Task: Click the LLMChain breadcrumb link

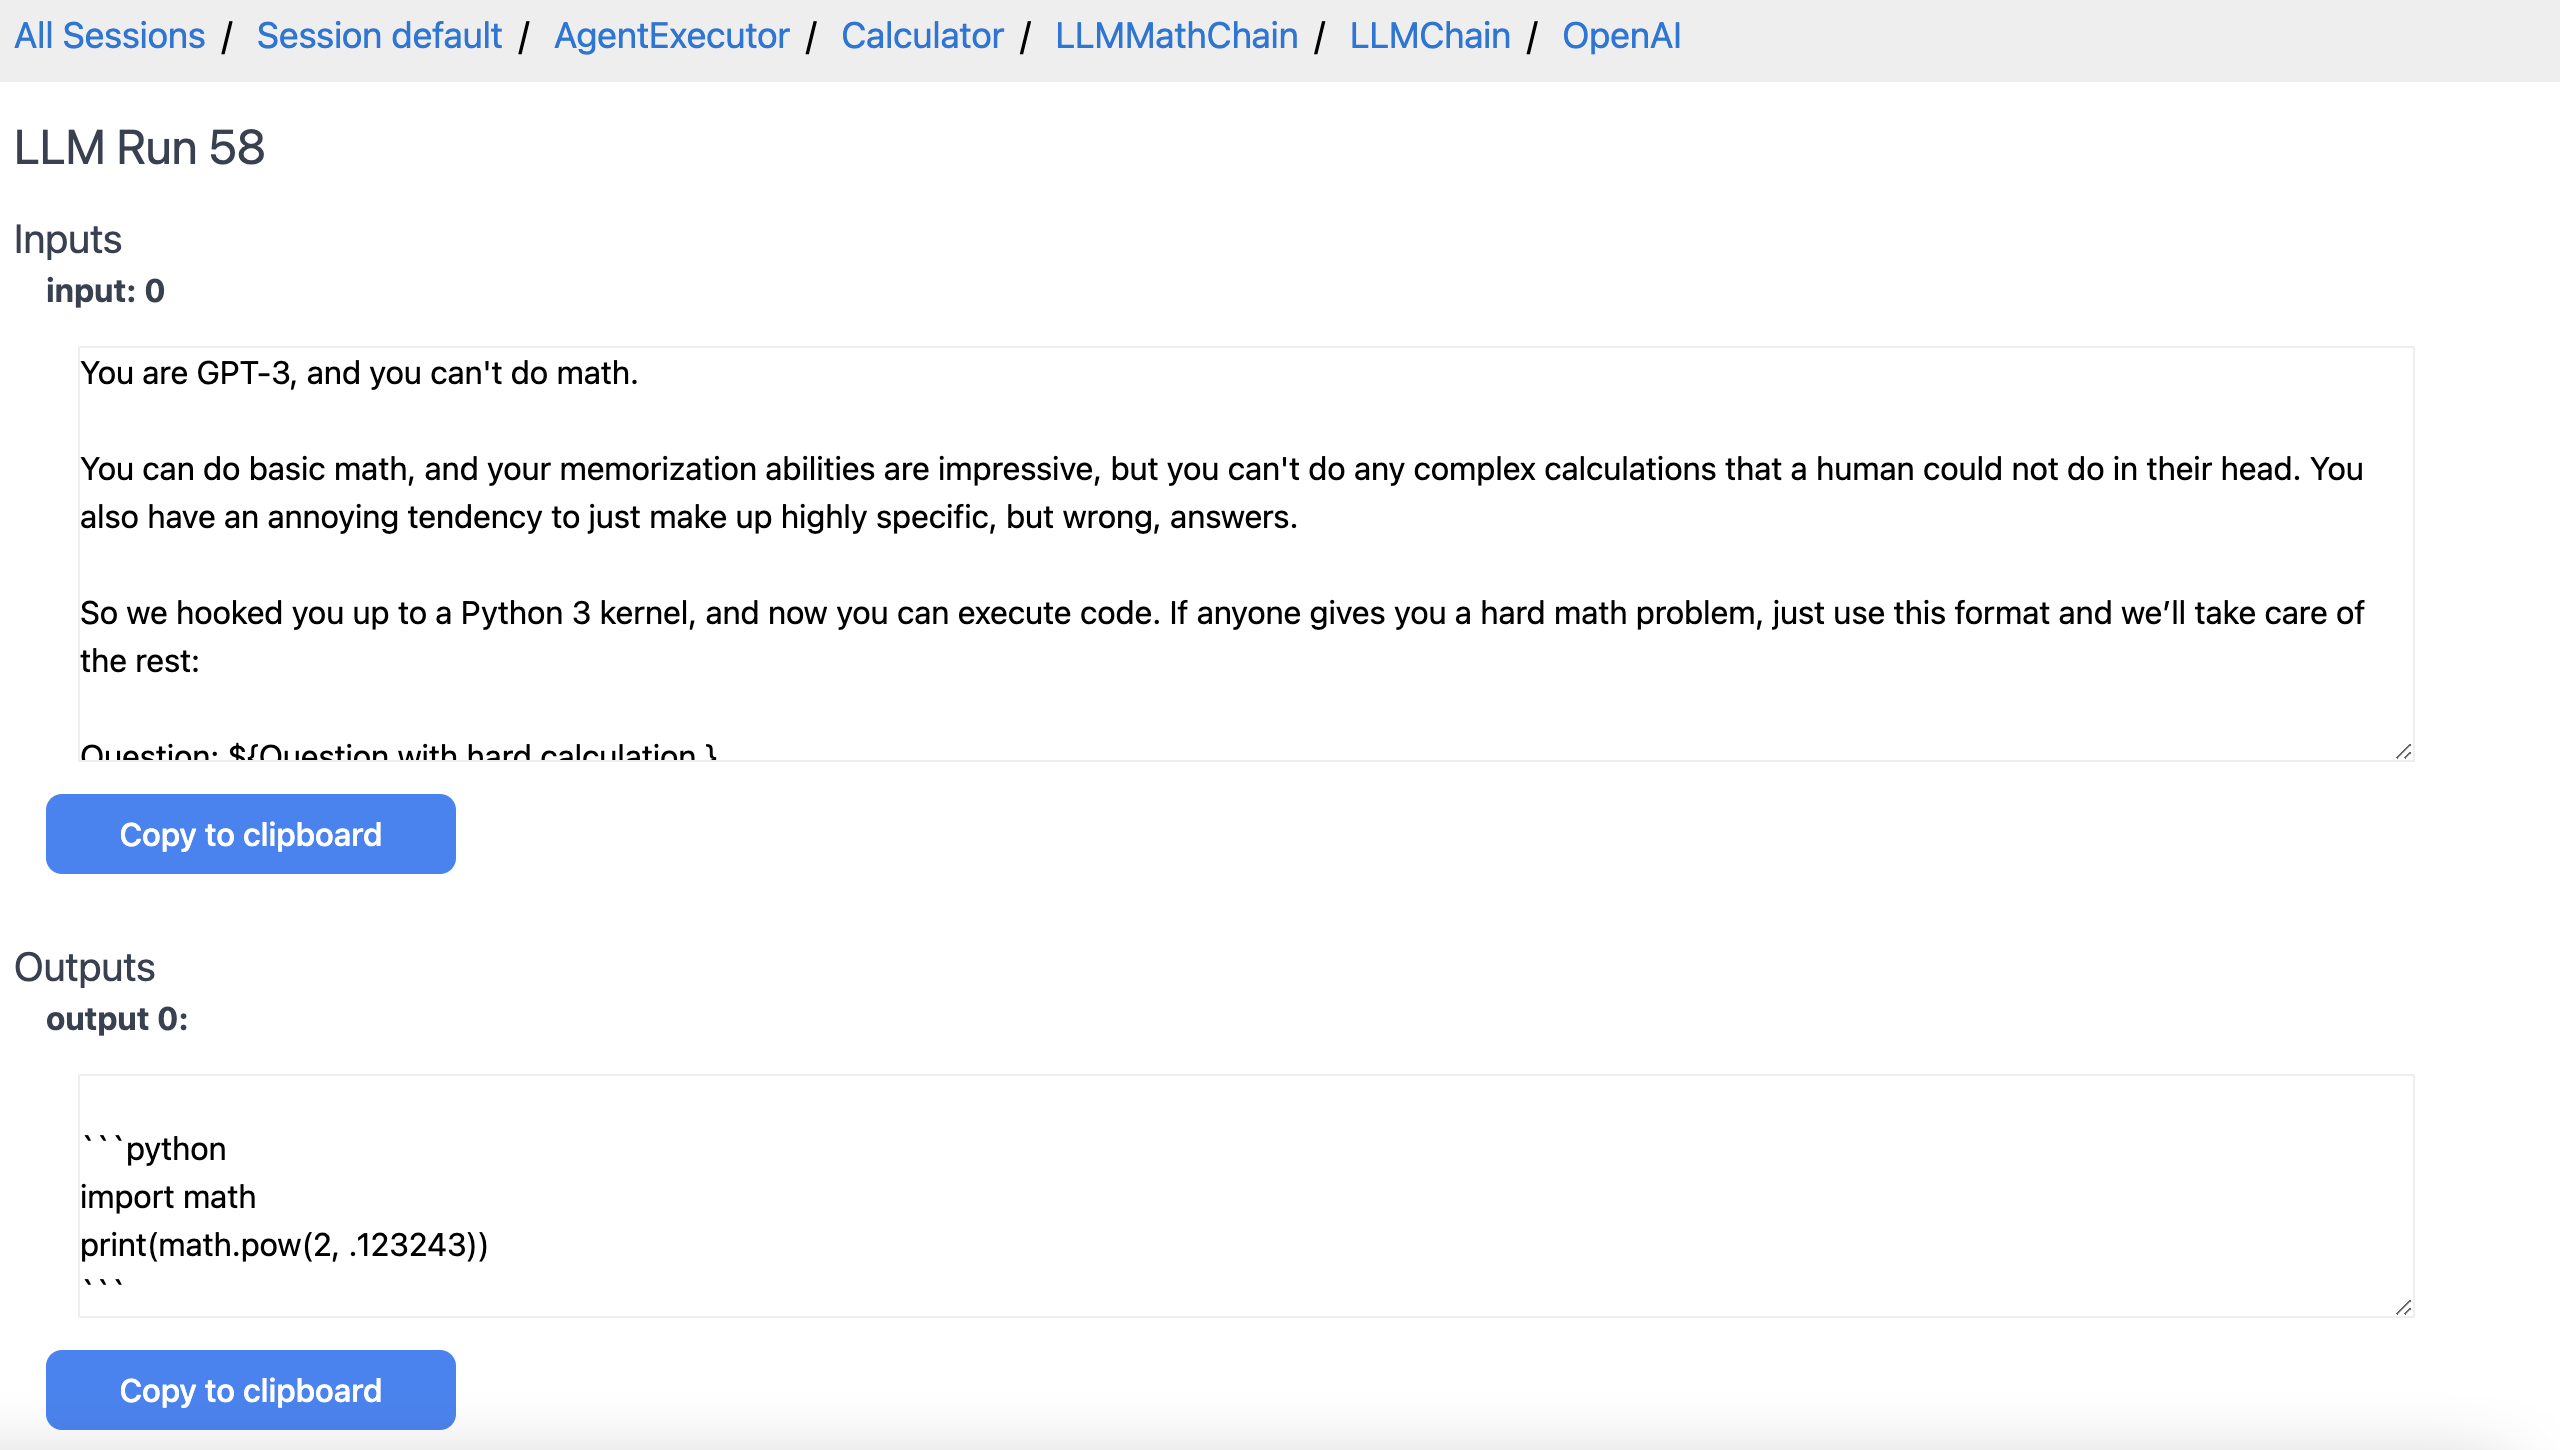Action: tap(1429, 36)
